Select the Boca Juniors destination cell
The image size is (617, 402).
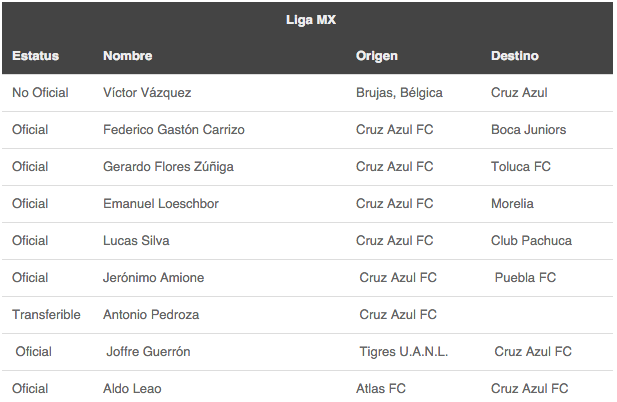(x=528, y=130)
